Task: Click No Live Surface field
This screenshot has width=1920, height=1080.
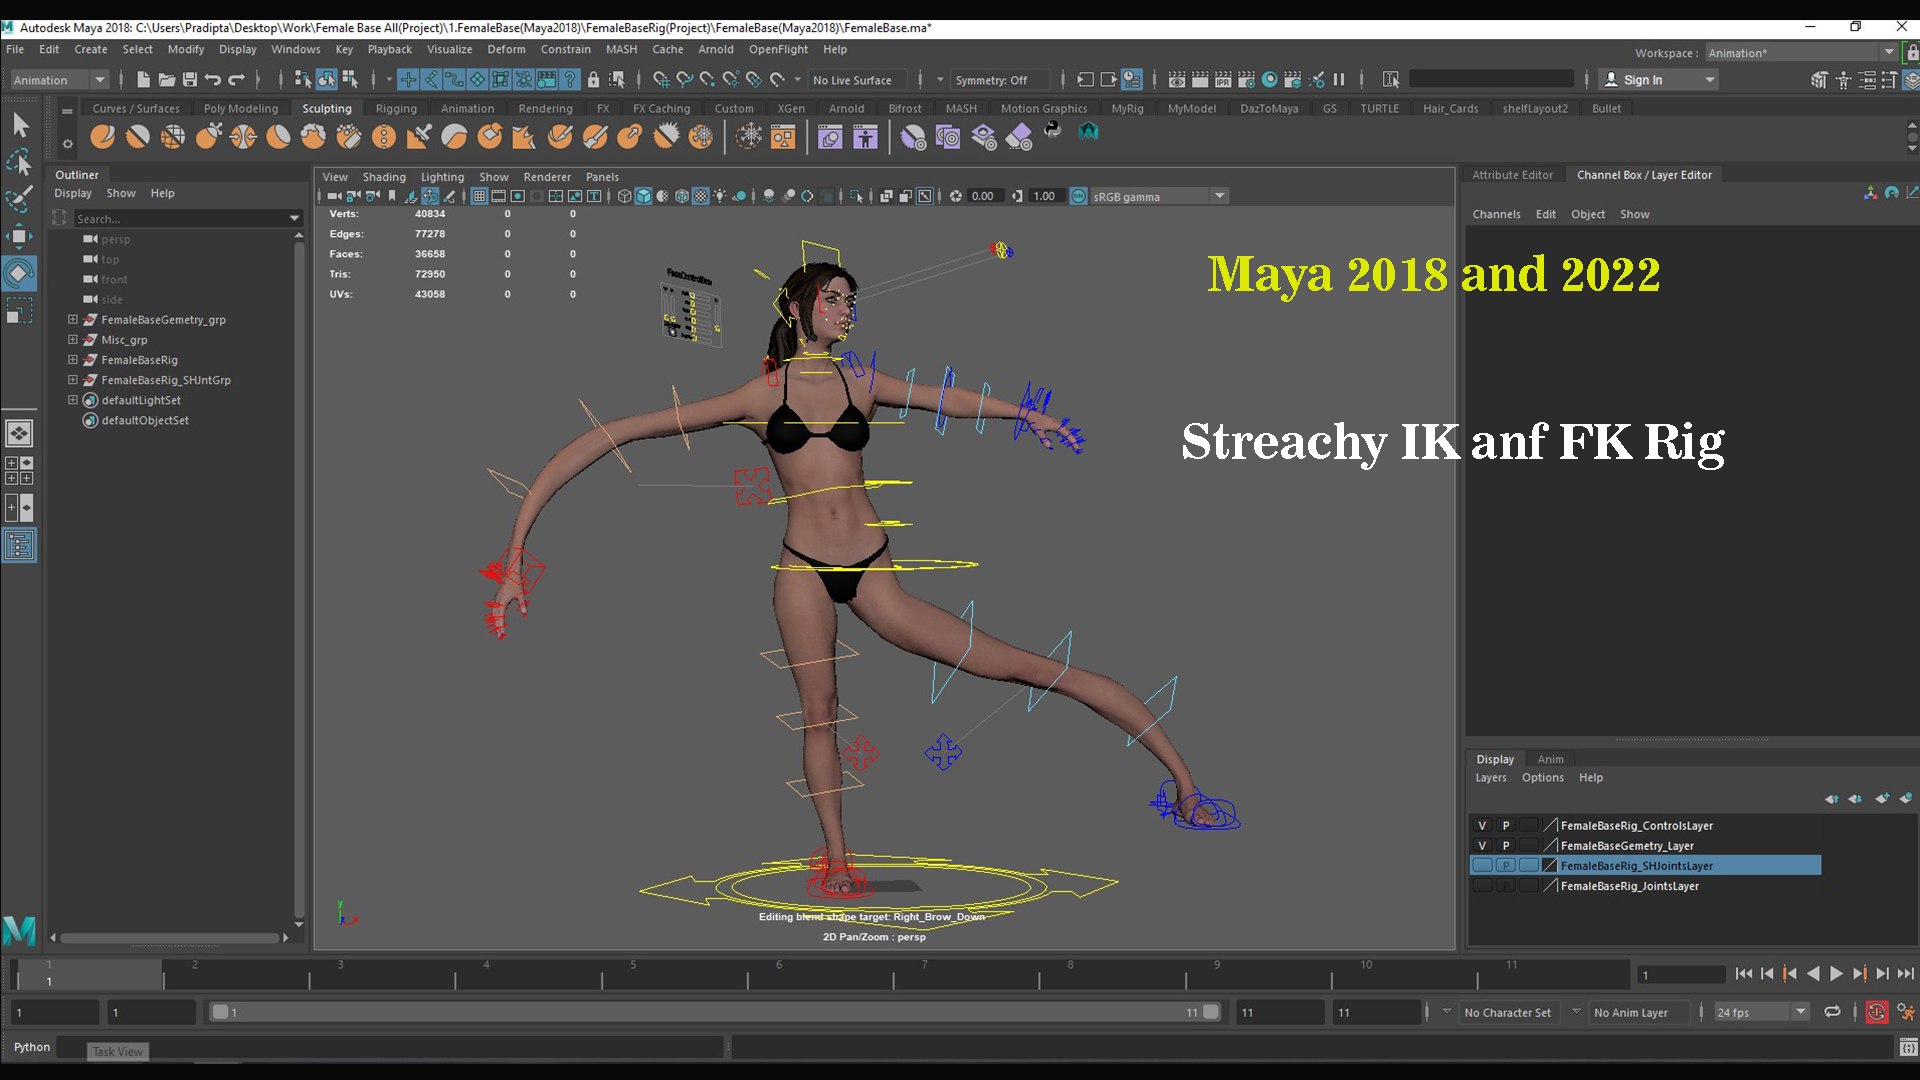Action: [x=857, y=80]
